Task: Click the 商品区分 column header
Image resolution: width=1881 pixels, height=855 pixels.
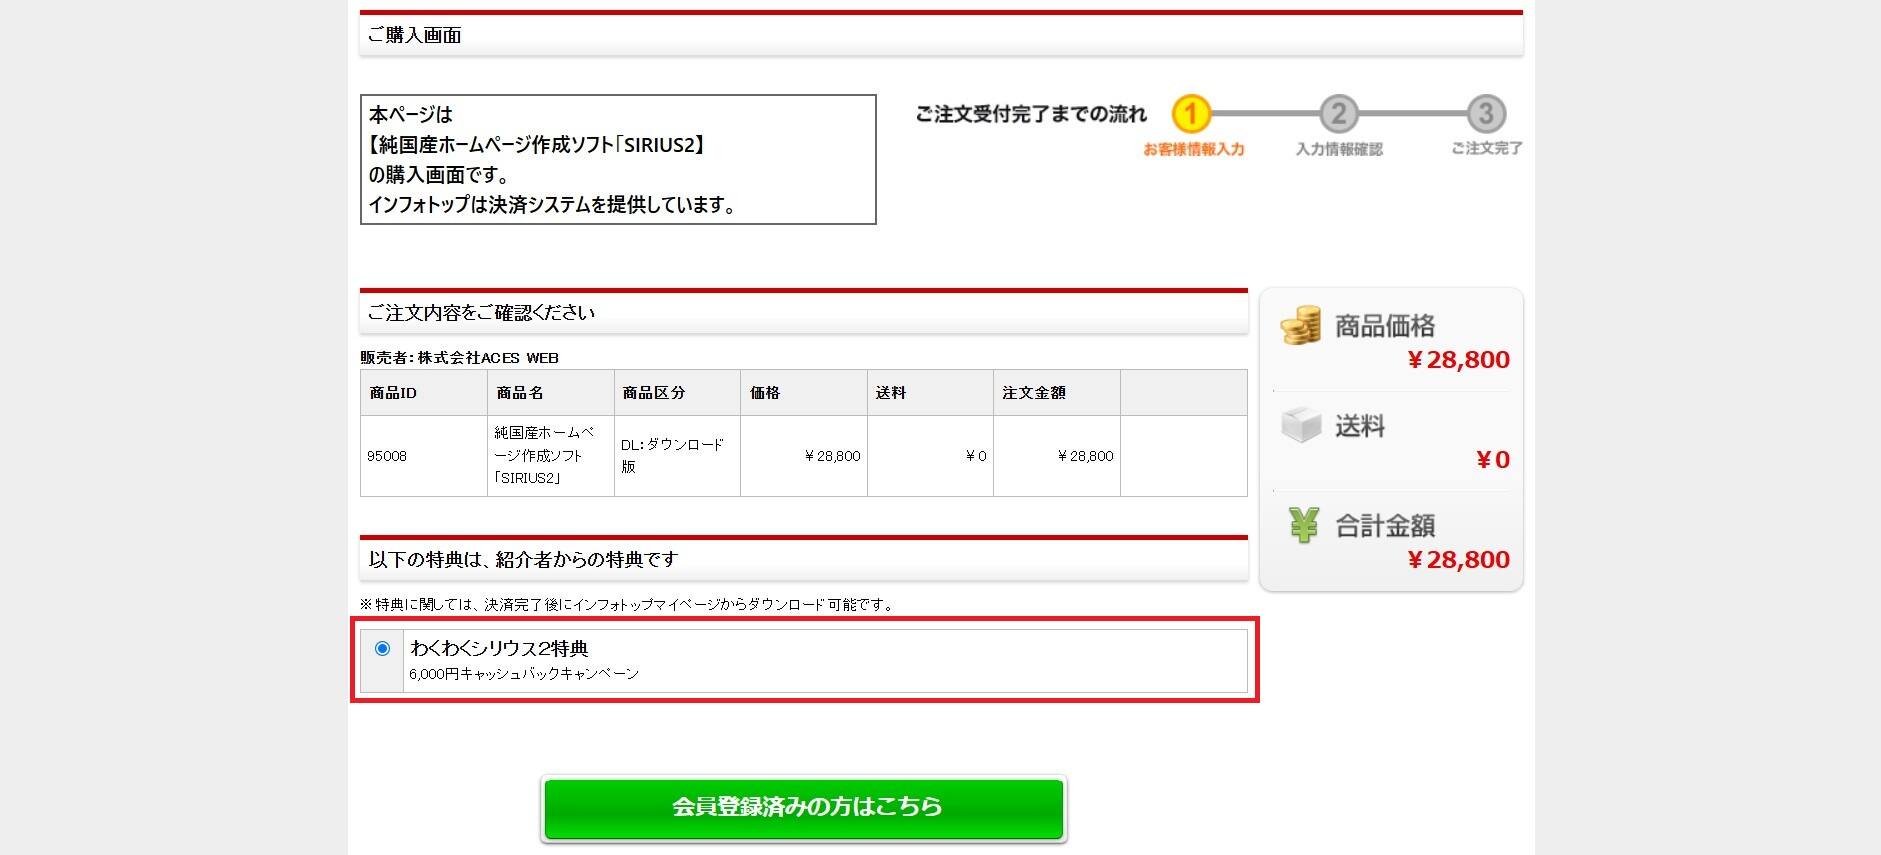Action: (x=677, y=393)
